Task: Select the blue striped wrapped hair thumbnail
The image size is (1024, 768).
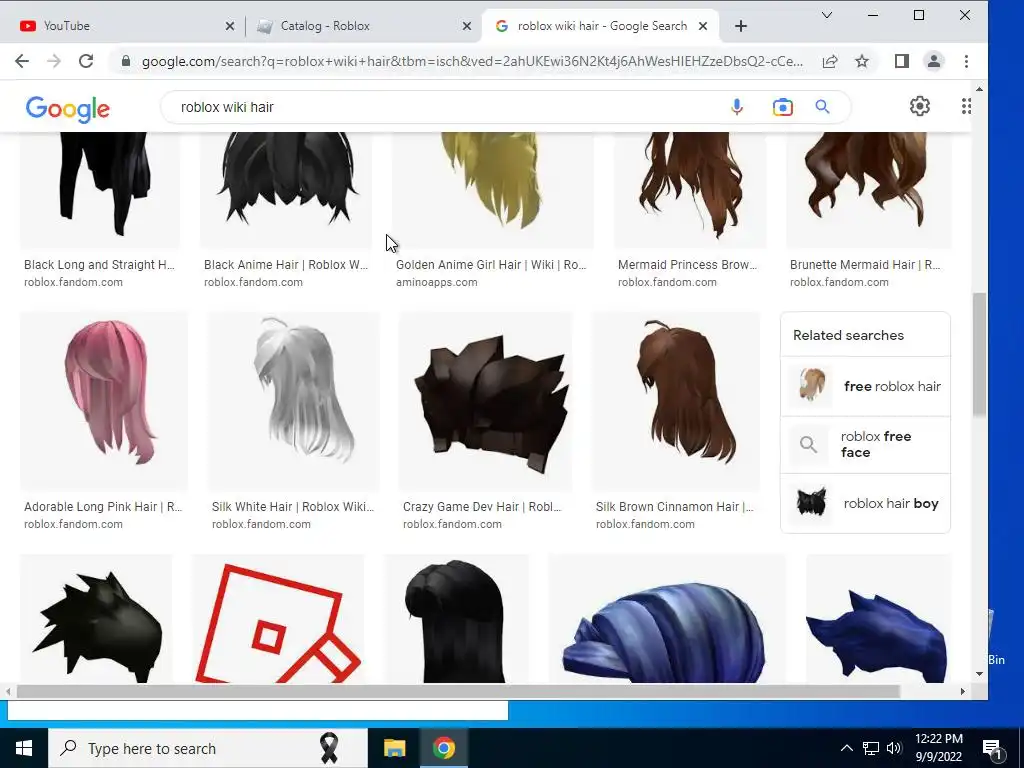Action: click(667, 618)
